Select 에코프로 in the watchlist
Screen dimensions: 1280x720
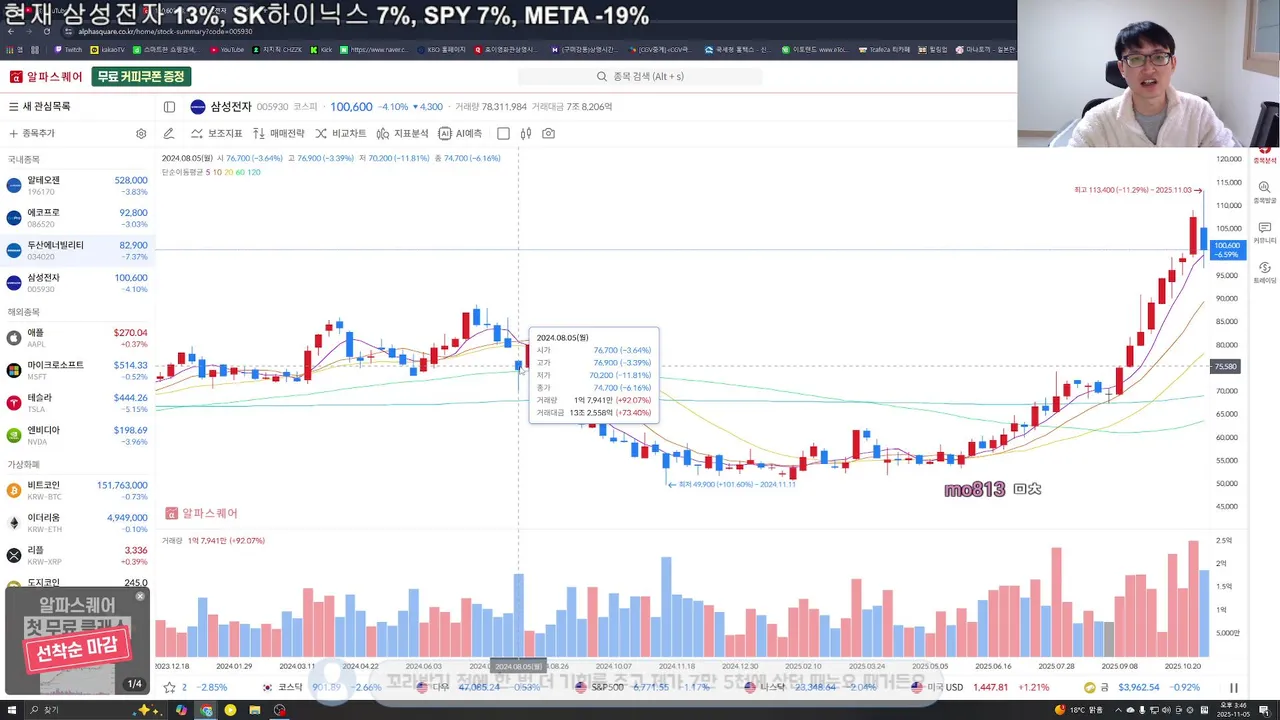coord(77,218)
